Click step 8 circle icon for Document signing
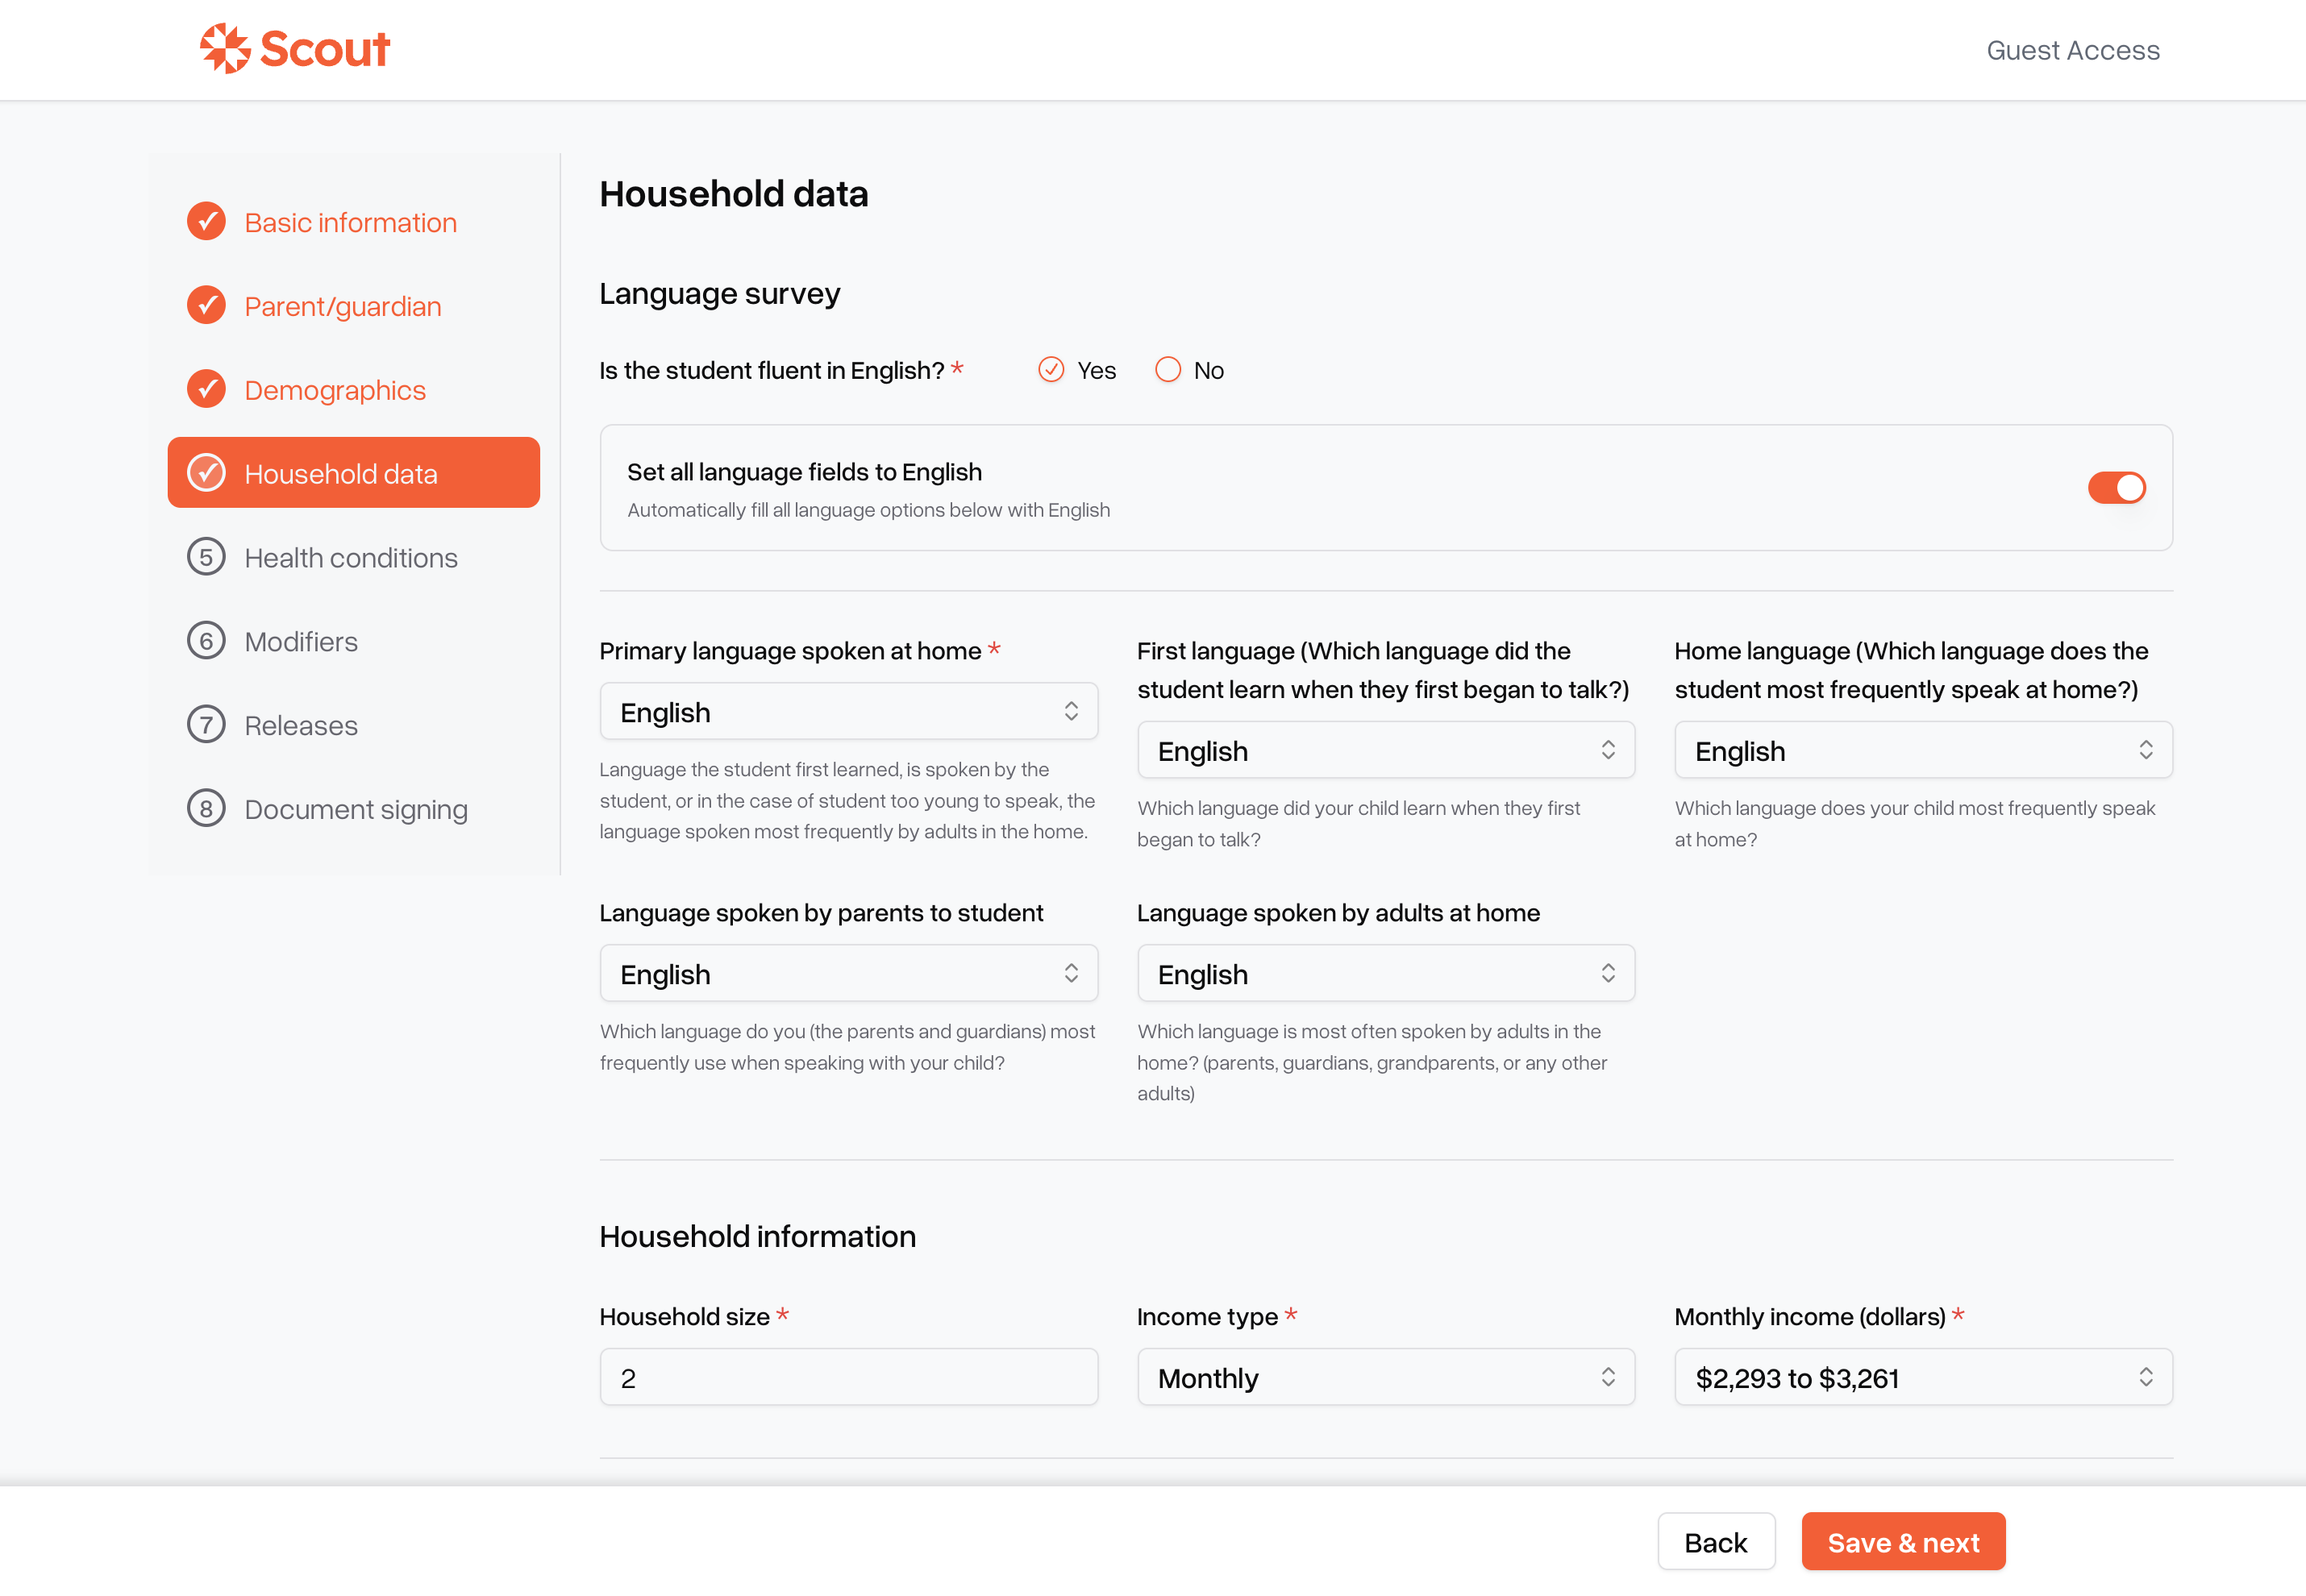 pos(206,809)
